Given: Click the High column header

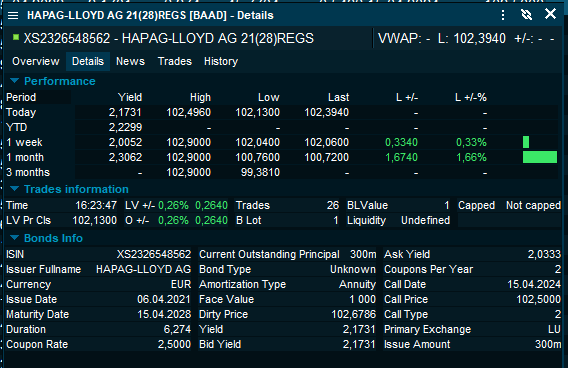Looking at the screenshot, I should [200, 97].
